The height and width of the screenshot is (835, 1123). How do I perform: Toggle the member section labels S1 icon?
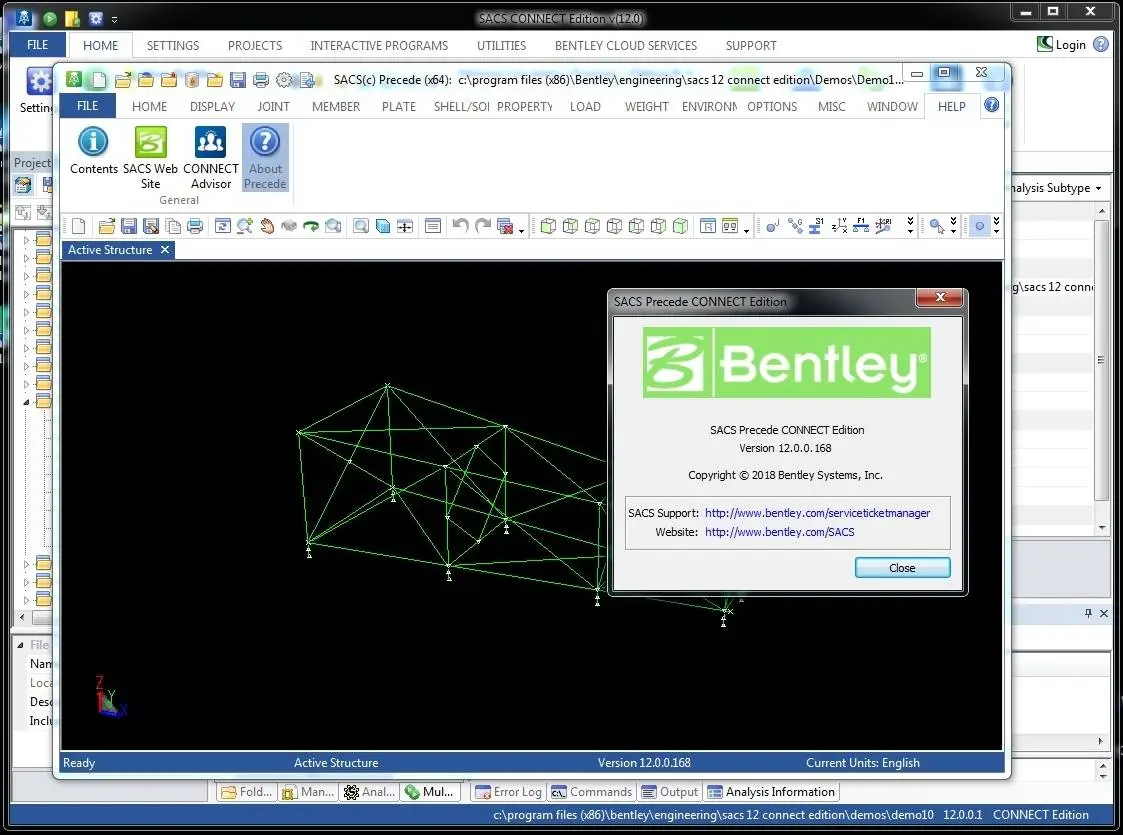pyautogui.click(x=816, y=227)
